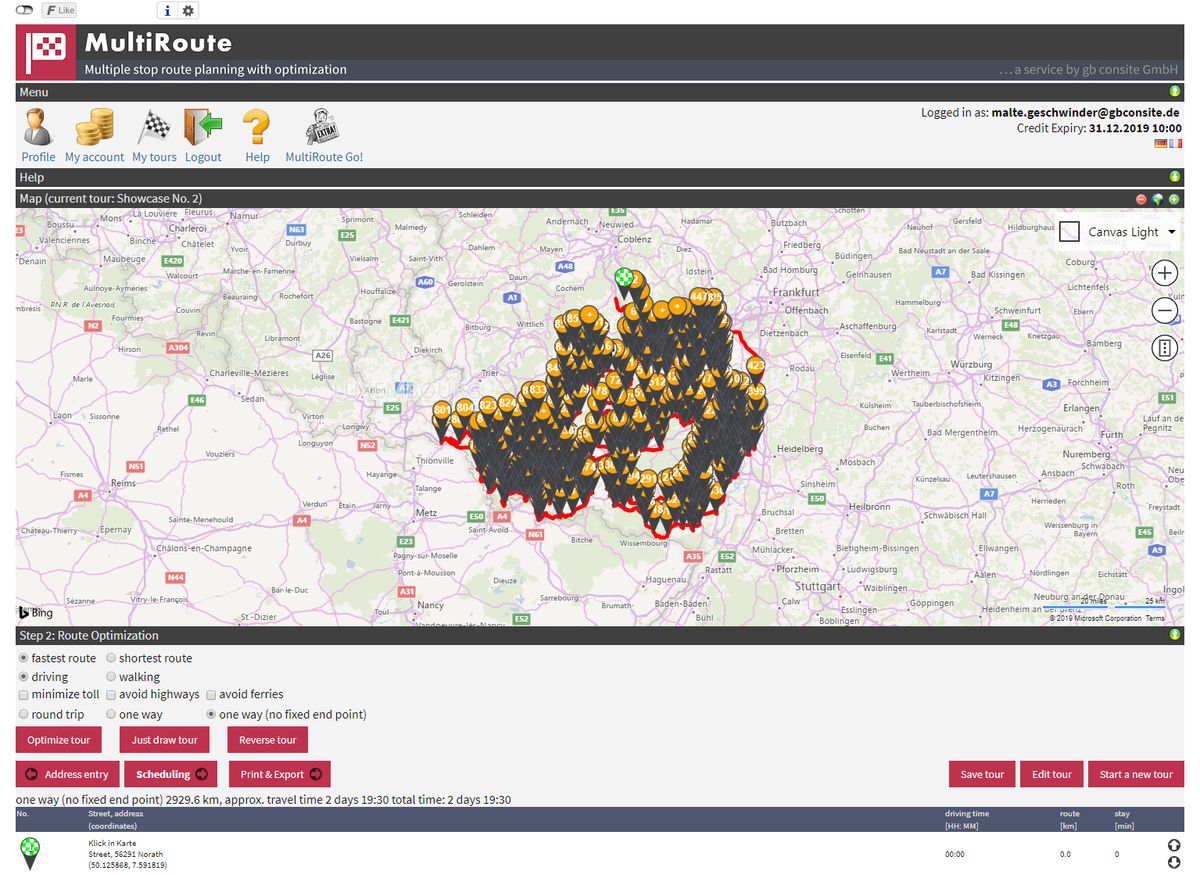The image size is (1200, 875).
Task: Collapse the map with the red minus icon
Action: coord(1141,199)
